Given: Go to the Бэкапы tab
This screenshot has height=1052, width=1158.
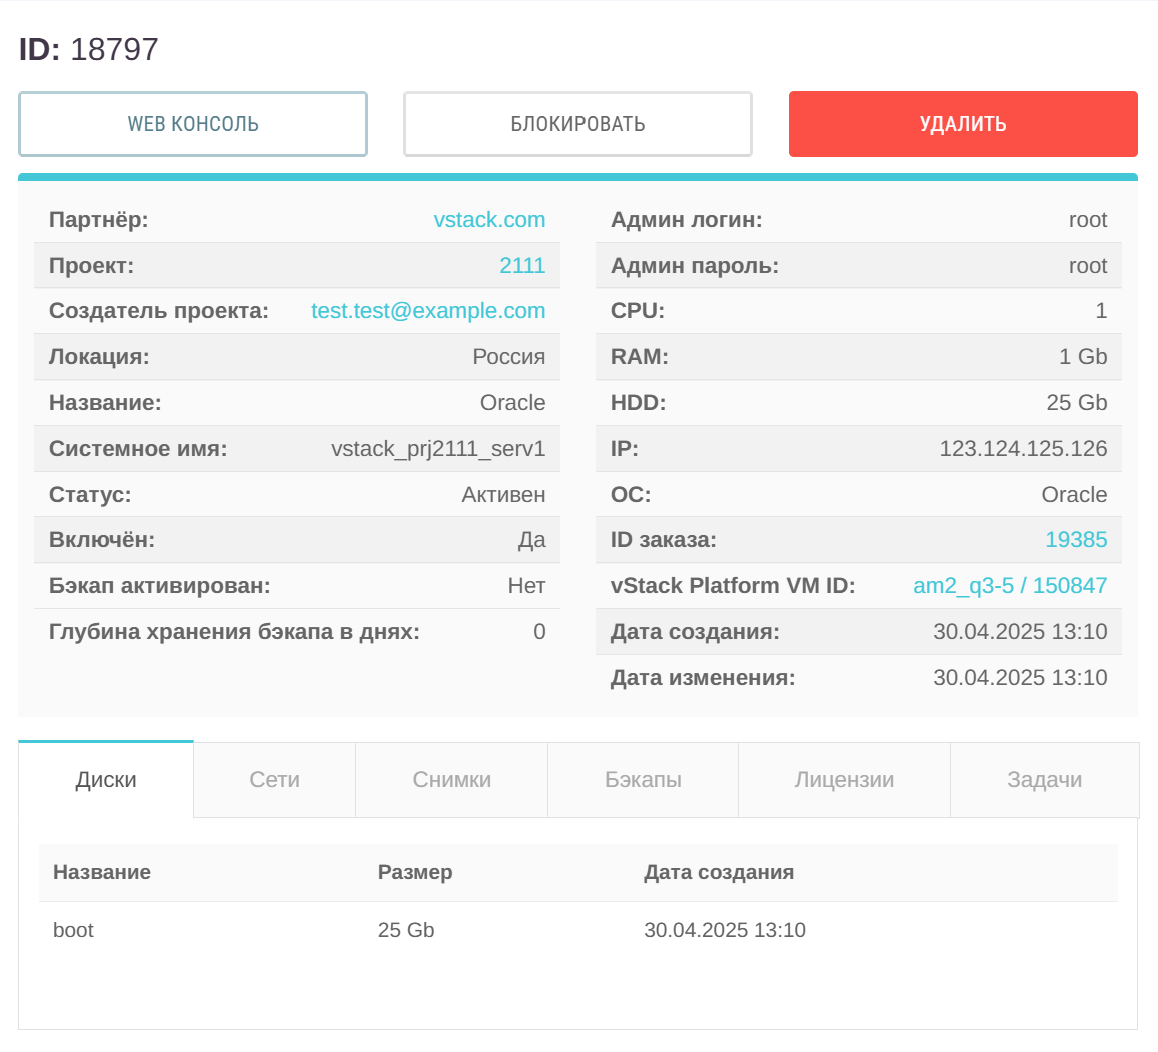Looking at the screenshot, I should coord(643,780).
